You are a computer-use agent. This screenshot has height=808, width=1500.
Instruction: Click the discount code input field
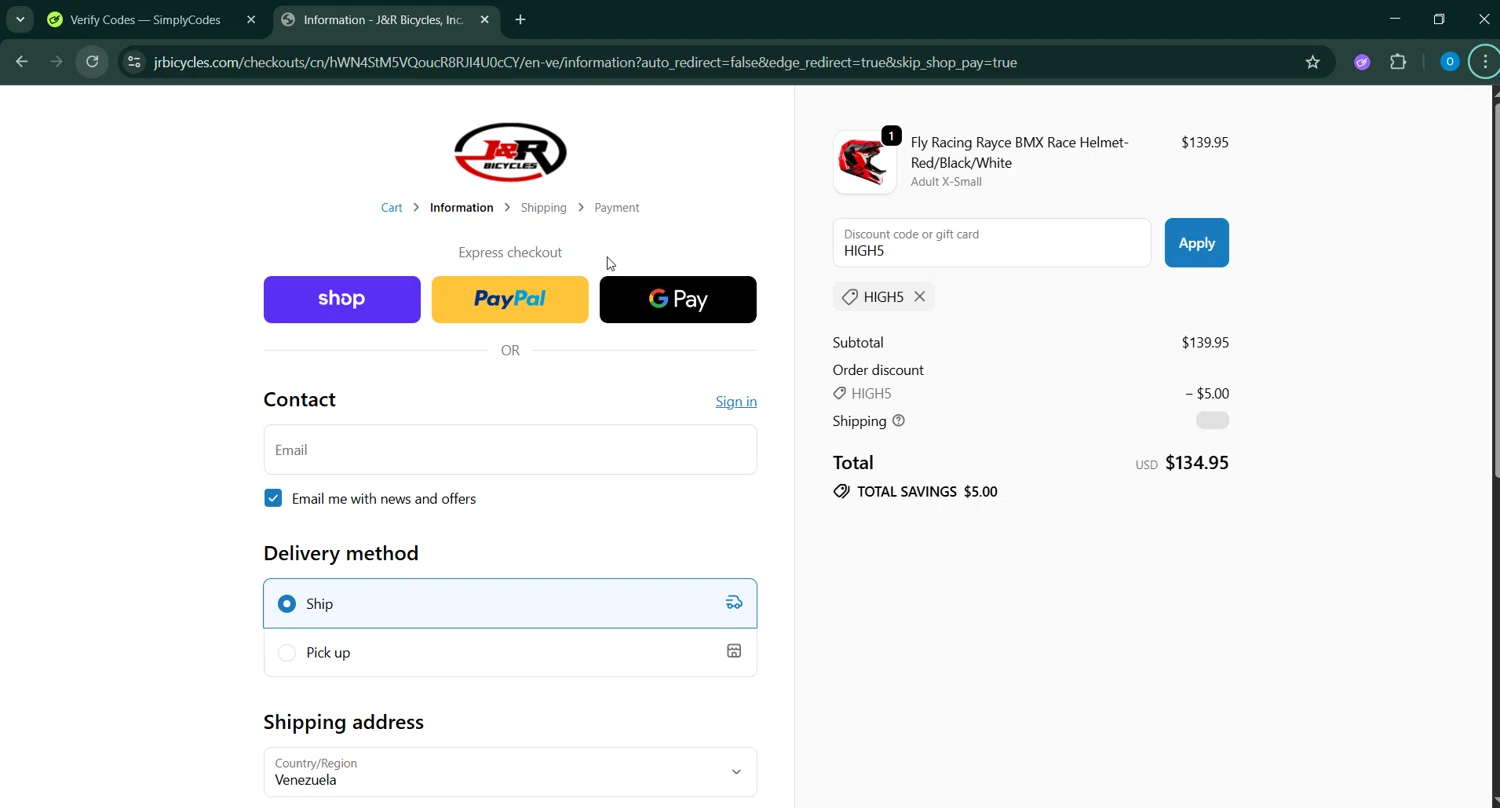point(992,243)
